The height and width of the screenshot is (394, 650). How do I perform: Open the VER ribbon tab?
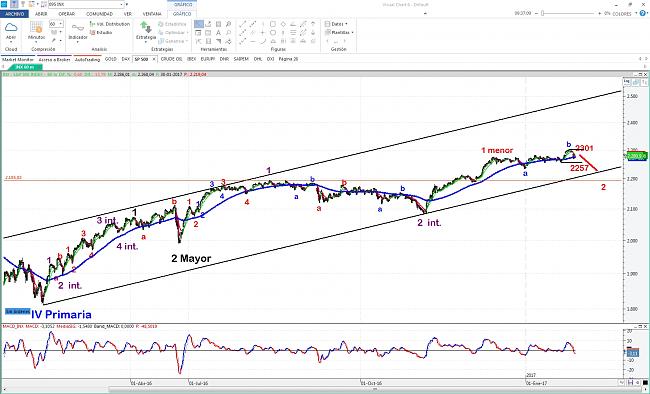point(128,14)
